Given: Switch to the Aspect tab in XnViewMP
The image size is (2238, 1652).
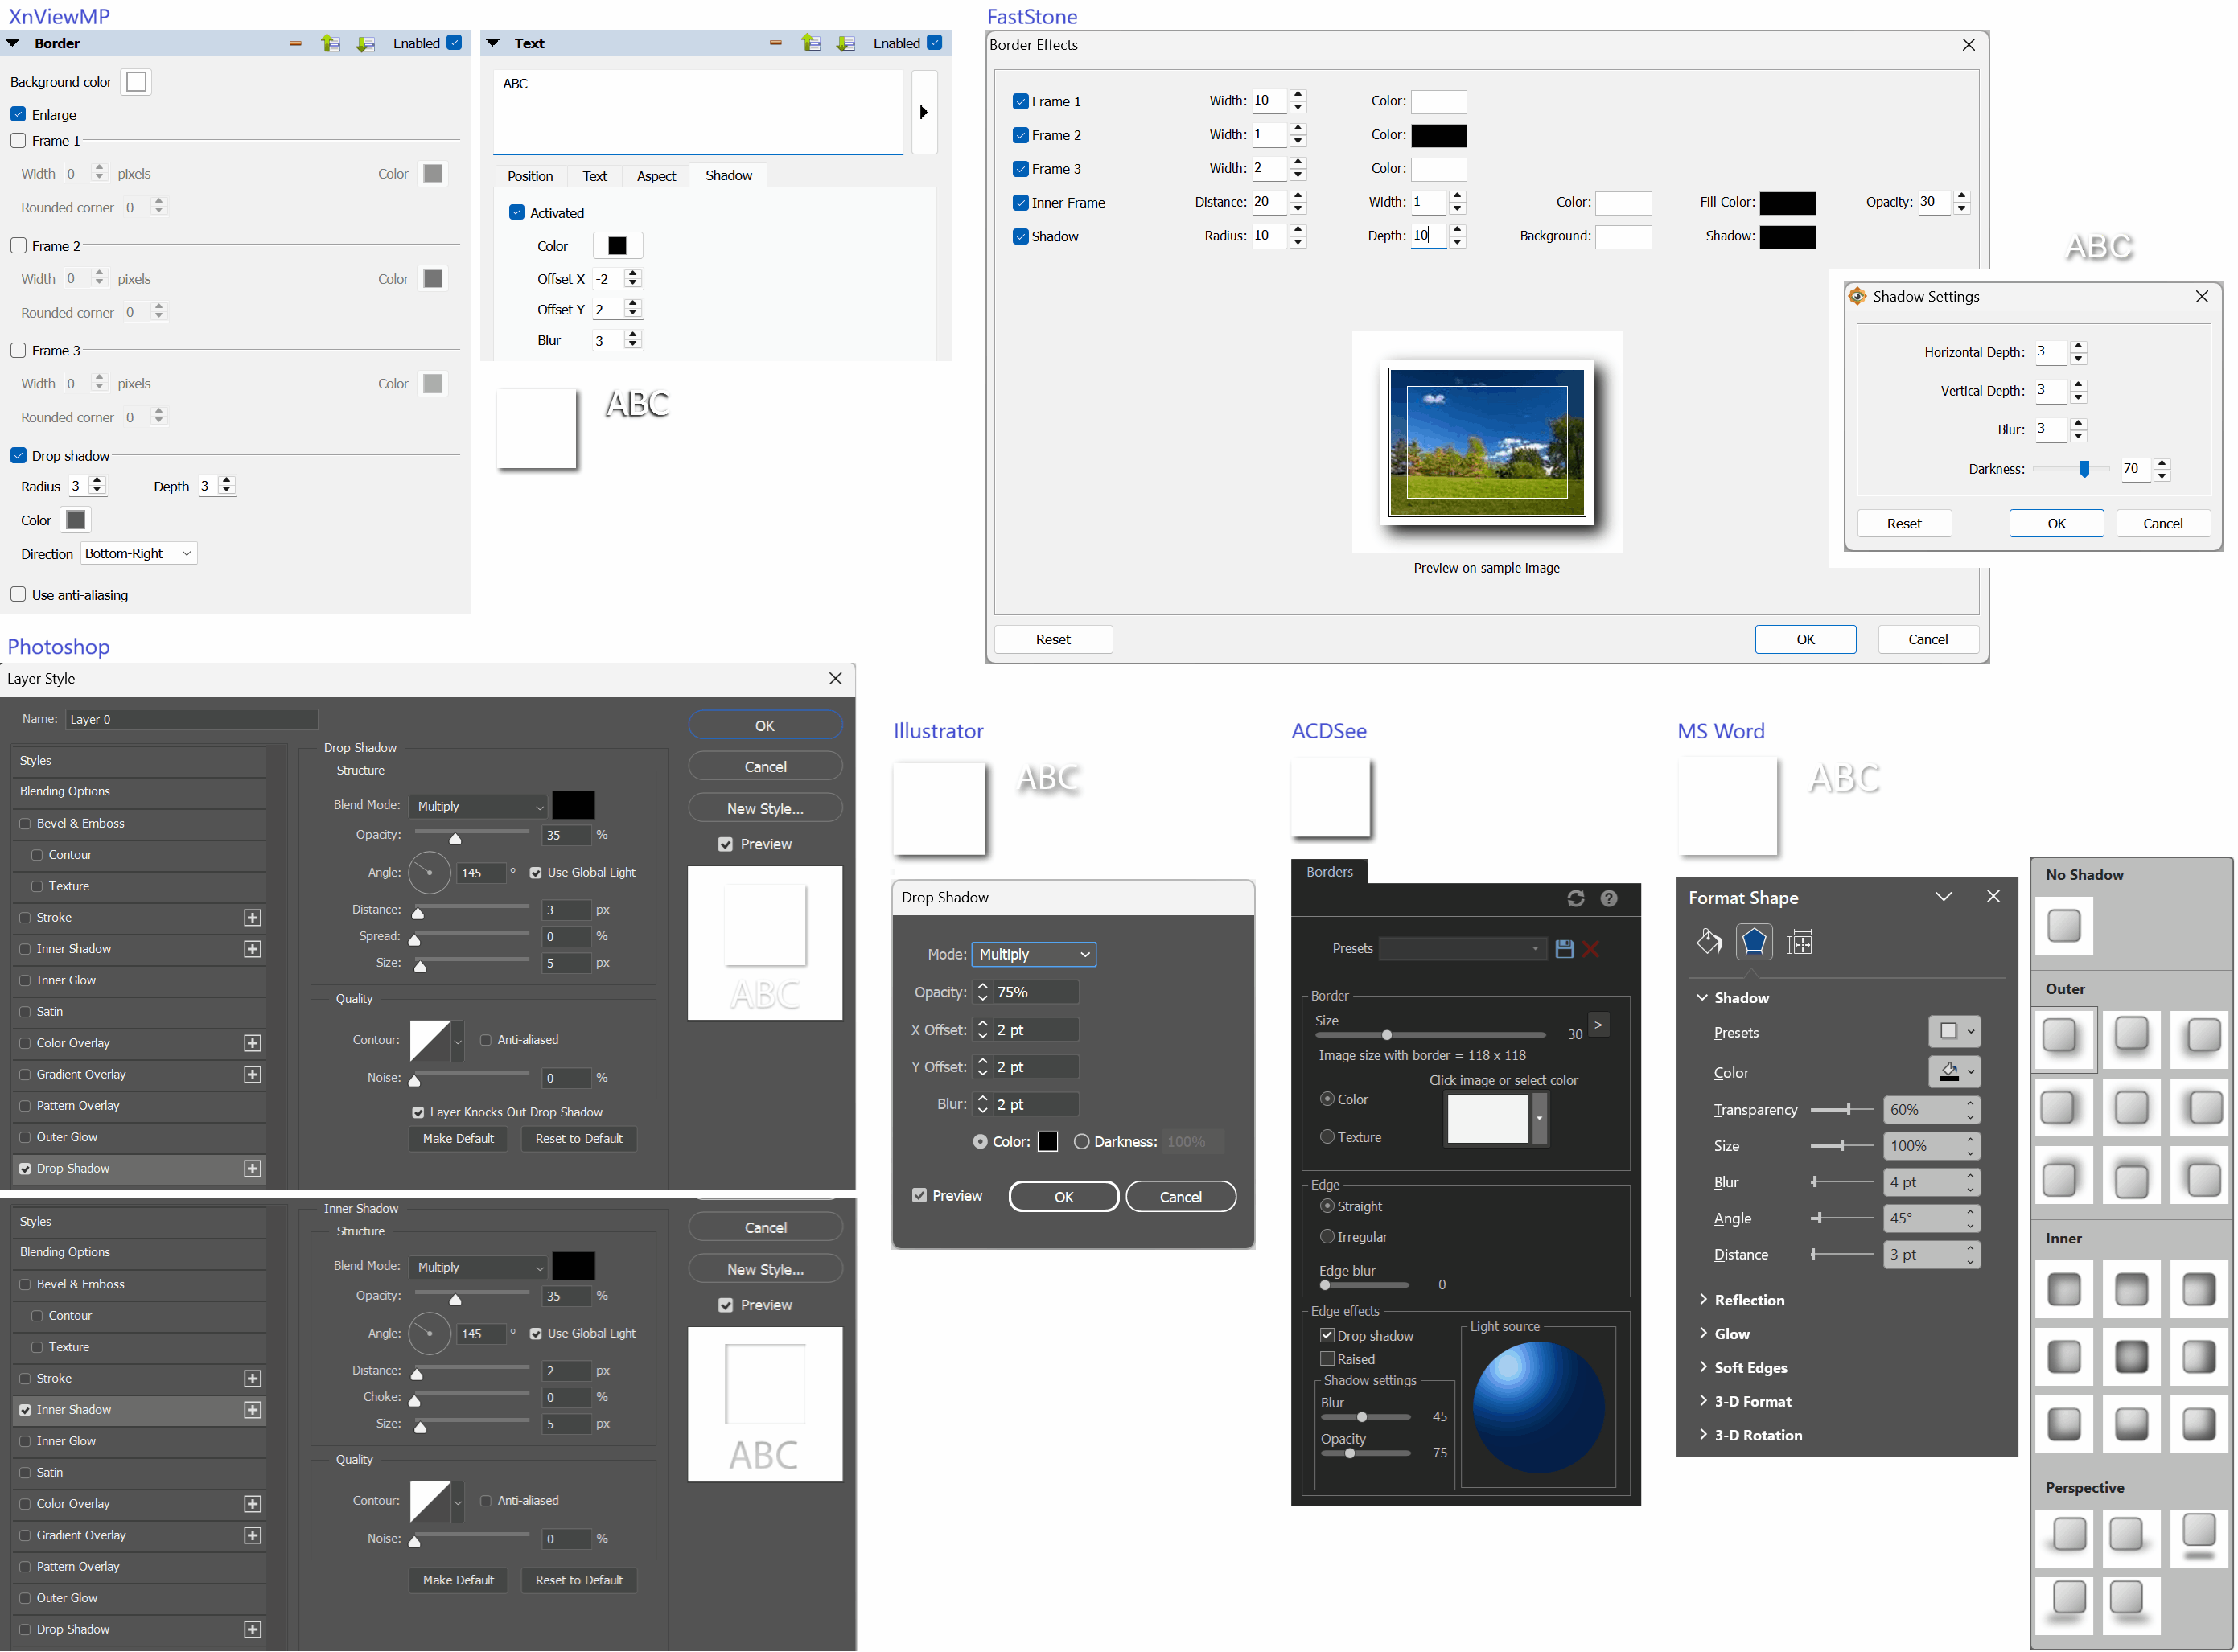Looking at the screenshot, I should pos(656,176).
